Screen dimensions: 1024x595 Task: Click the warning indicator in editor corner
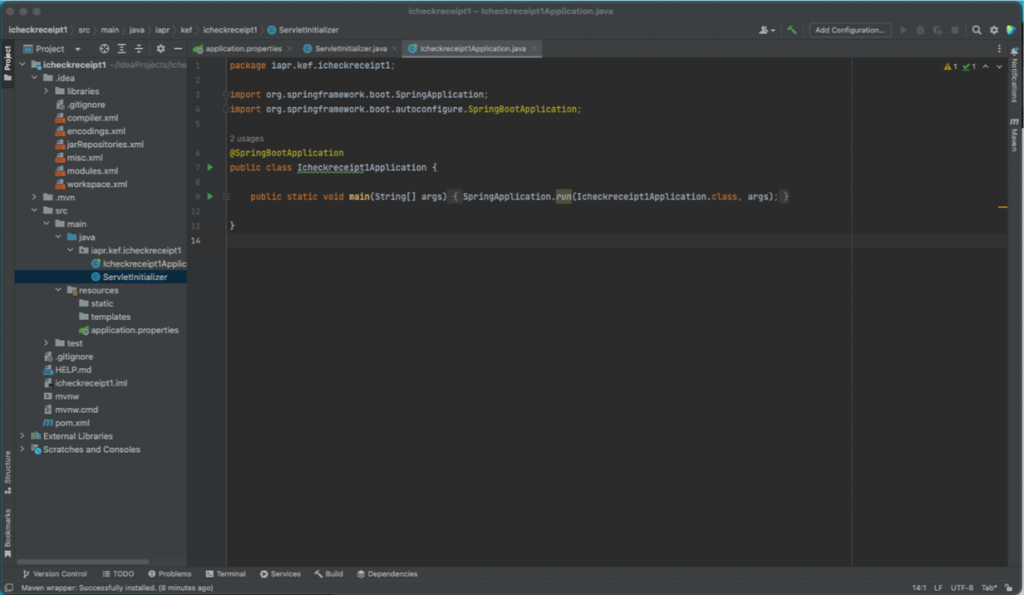950,67
